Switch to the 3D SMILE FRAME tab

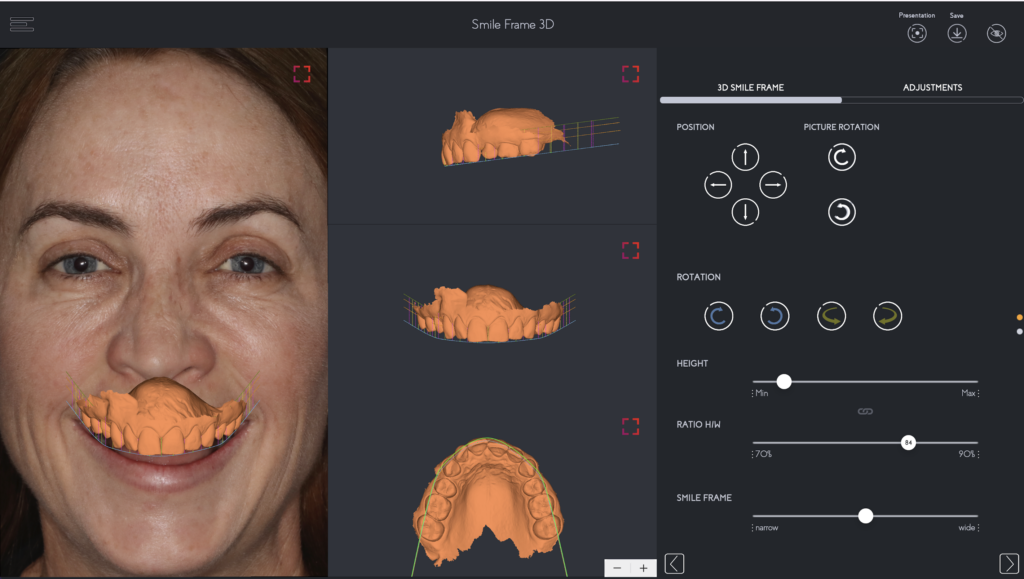coord(750,87)
